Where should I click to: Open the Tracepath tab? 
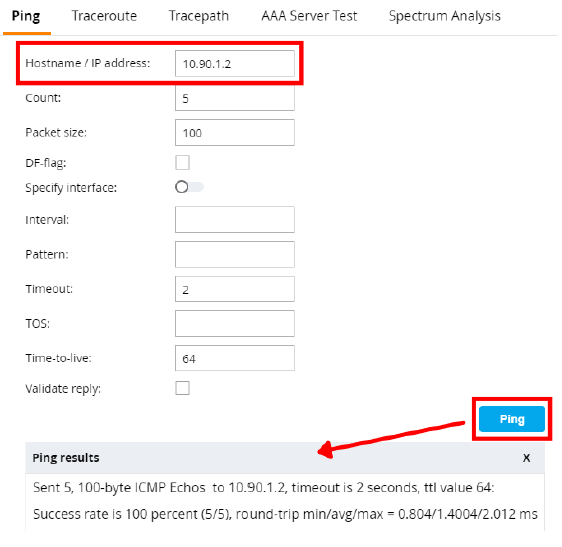tap(199, 16)
